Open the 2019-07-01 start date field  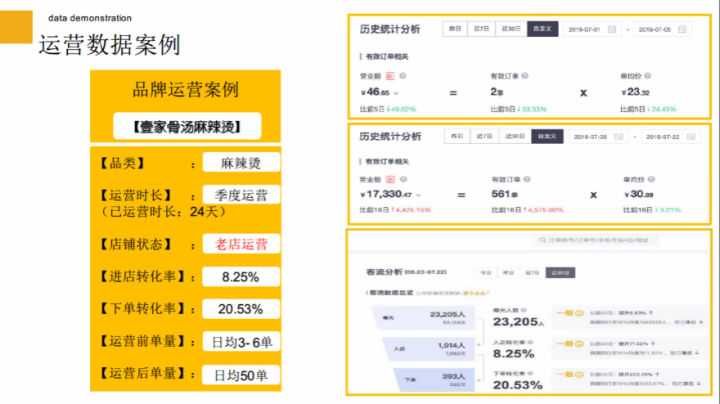(591, 29)
